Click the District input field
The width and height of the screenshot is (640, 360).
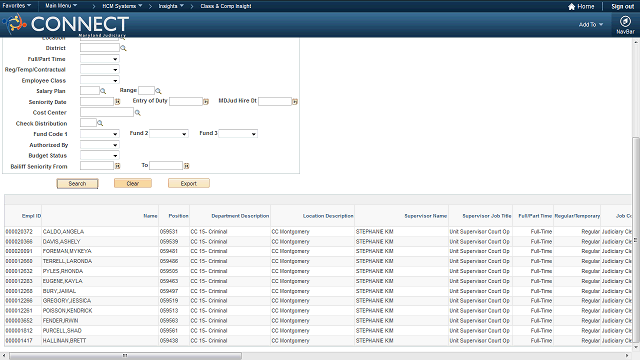pyautogui.click(x=100, y=48)
